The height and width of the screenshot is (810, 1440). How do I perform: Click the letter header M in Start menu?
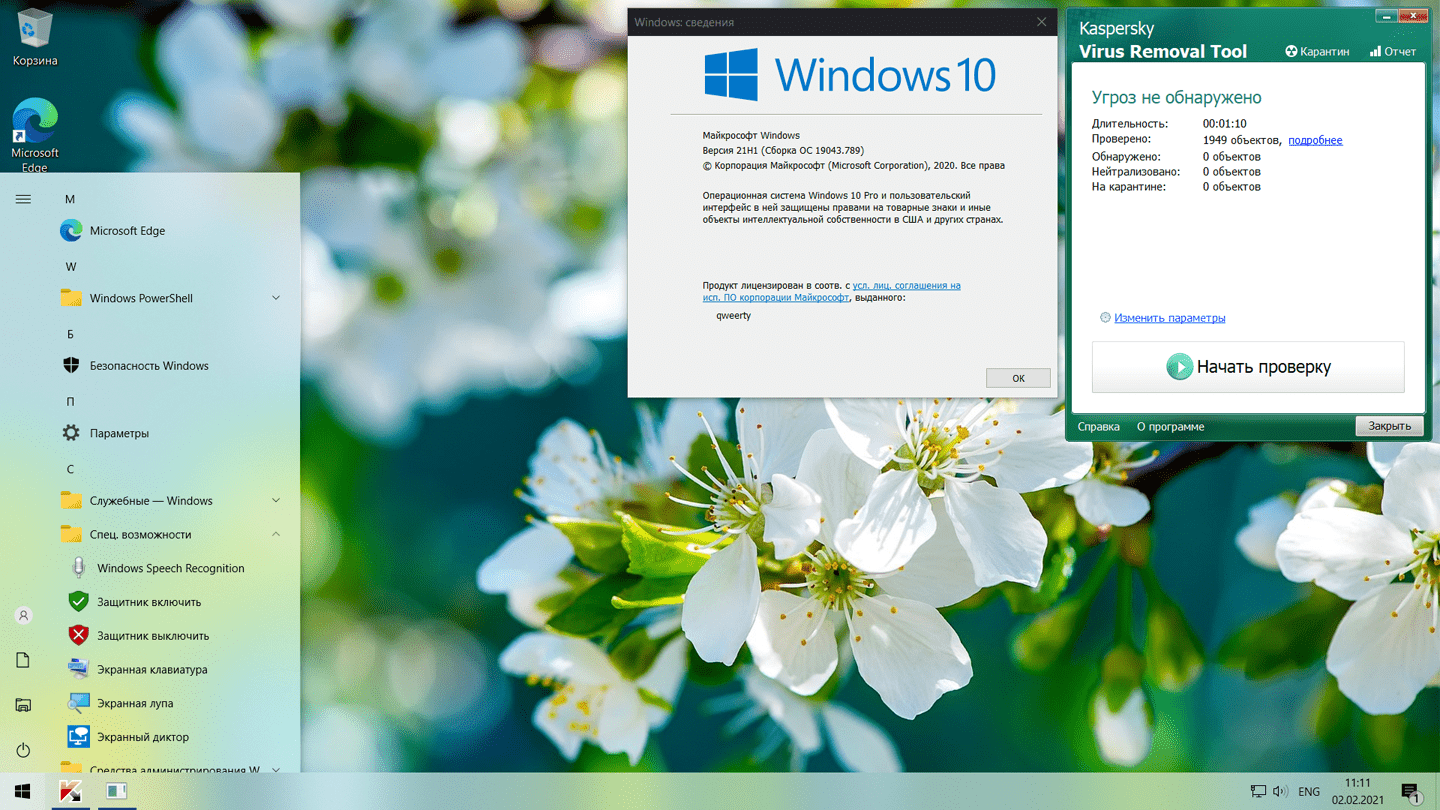(70, 199)
